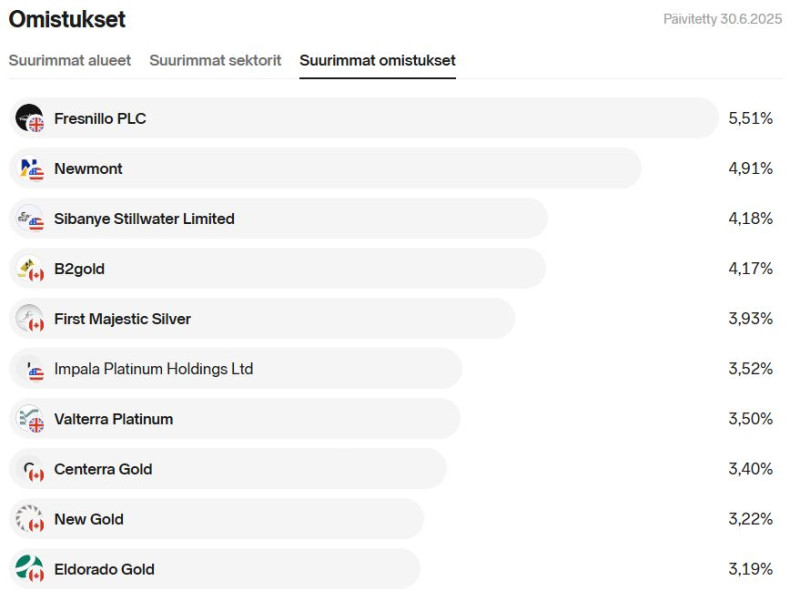Open the Fresnillo PLC holding name
800x601 pixels.
100,118
